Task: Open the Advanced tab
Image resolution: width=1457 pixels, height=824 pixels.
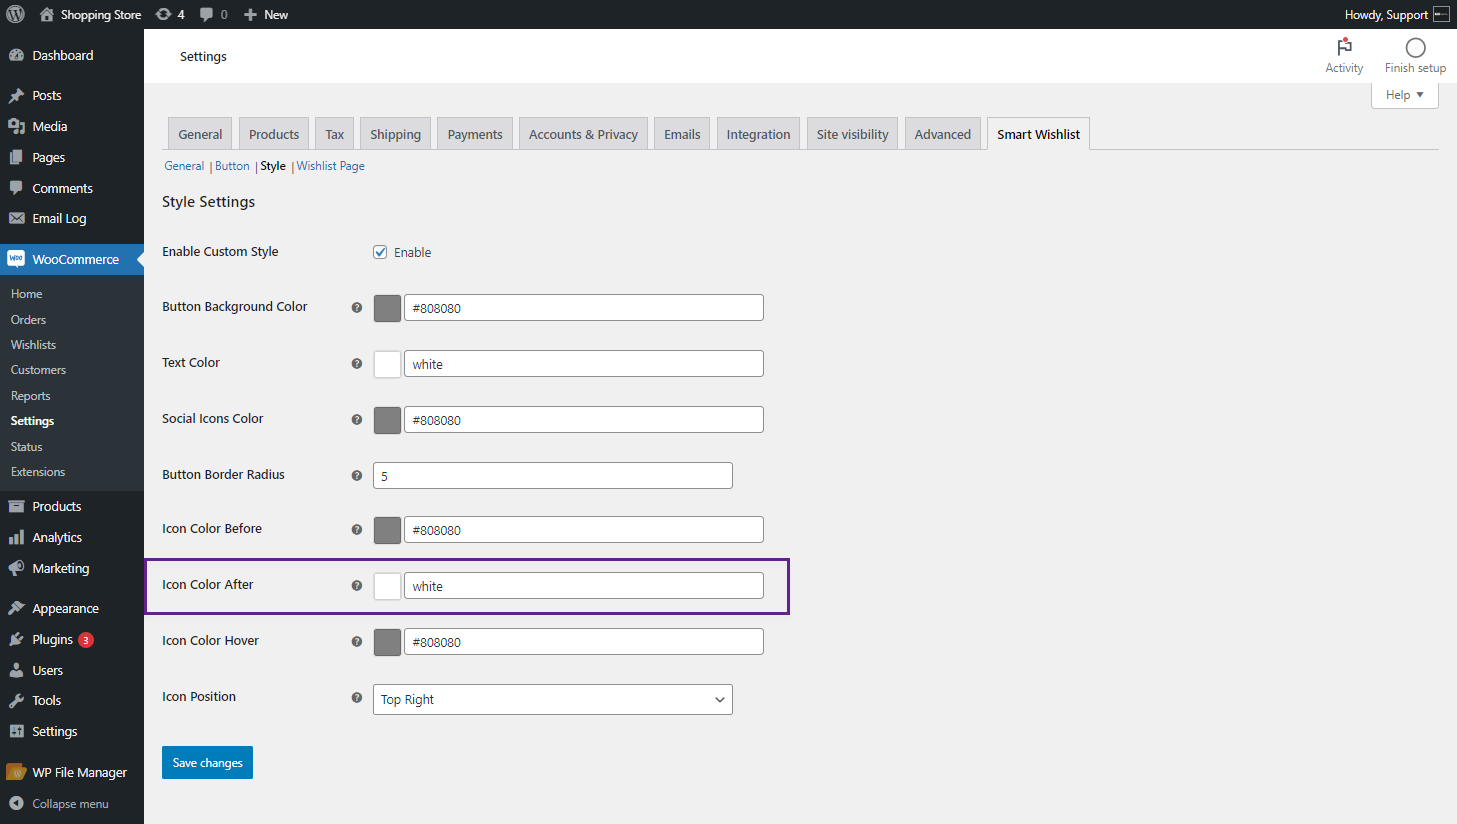Action: pyautogui.click(x=942, y=134)
